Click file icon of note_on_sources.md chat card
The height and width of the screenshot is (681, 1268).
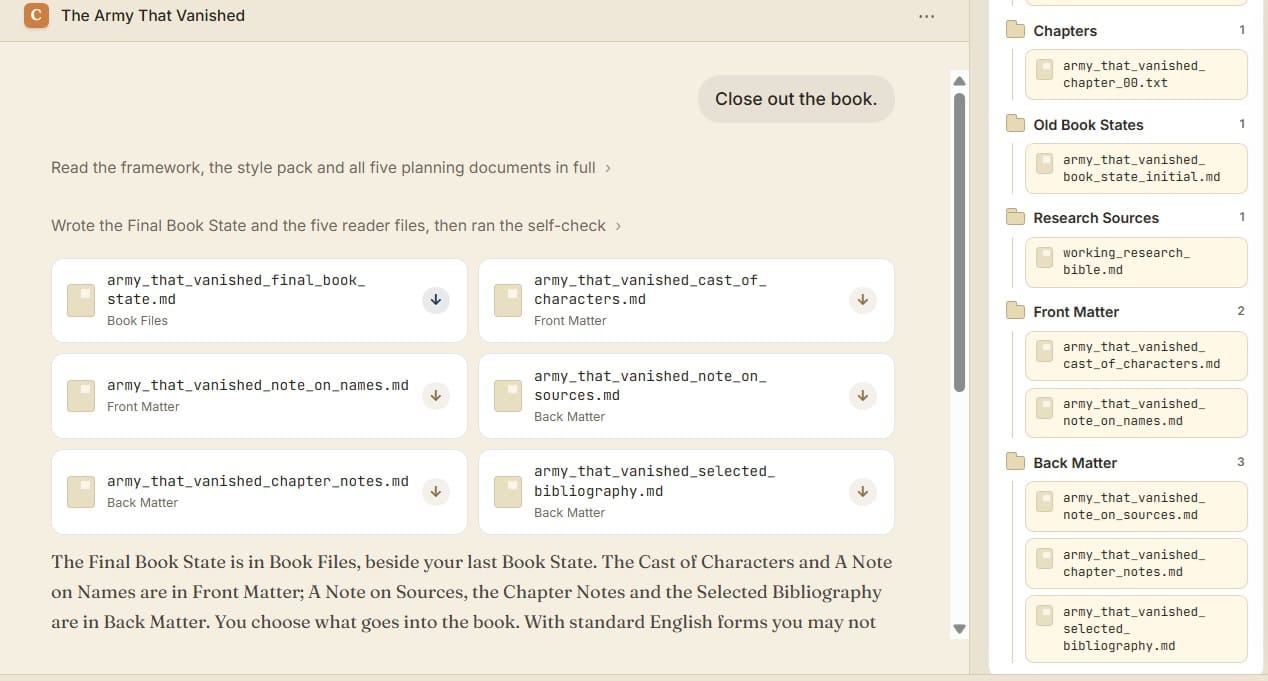tap(508, 396)
